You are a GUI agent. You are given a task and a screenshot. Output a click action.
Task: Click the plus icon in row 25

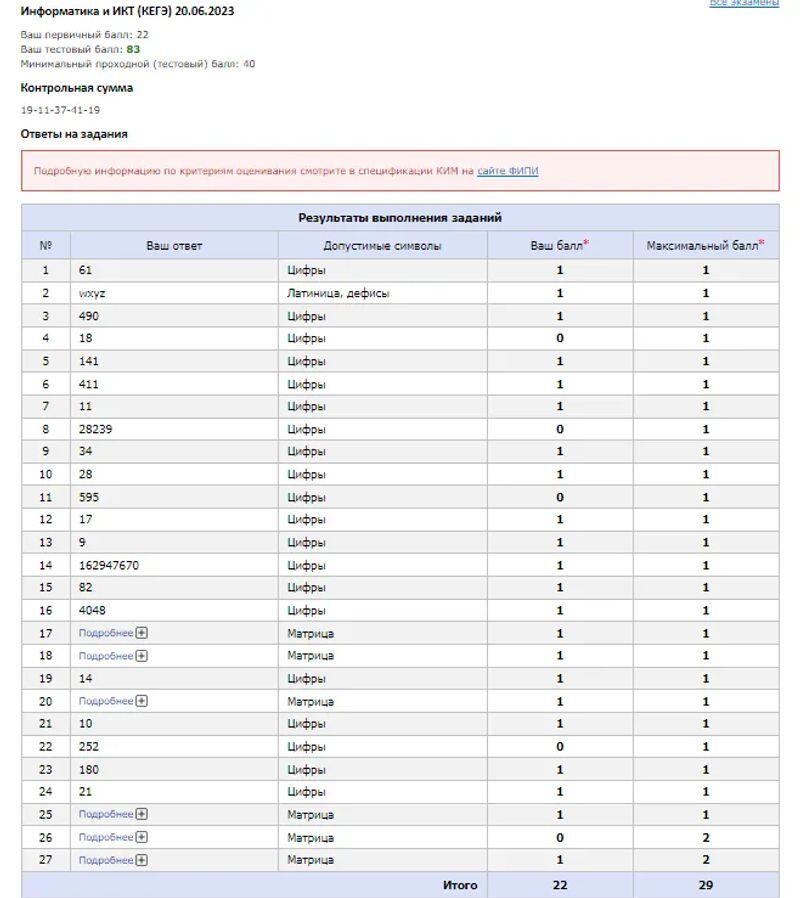pos(142,814)
